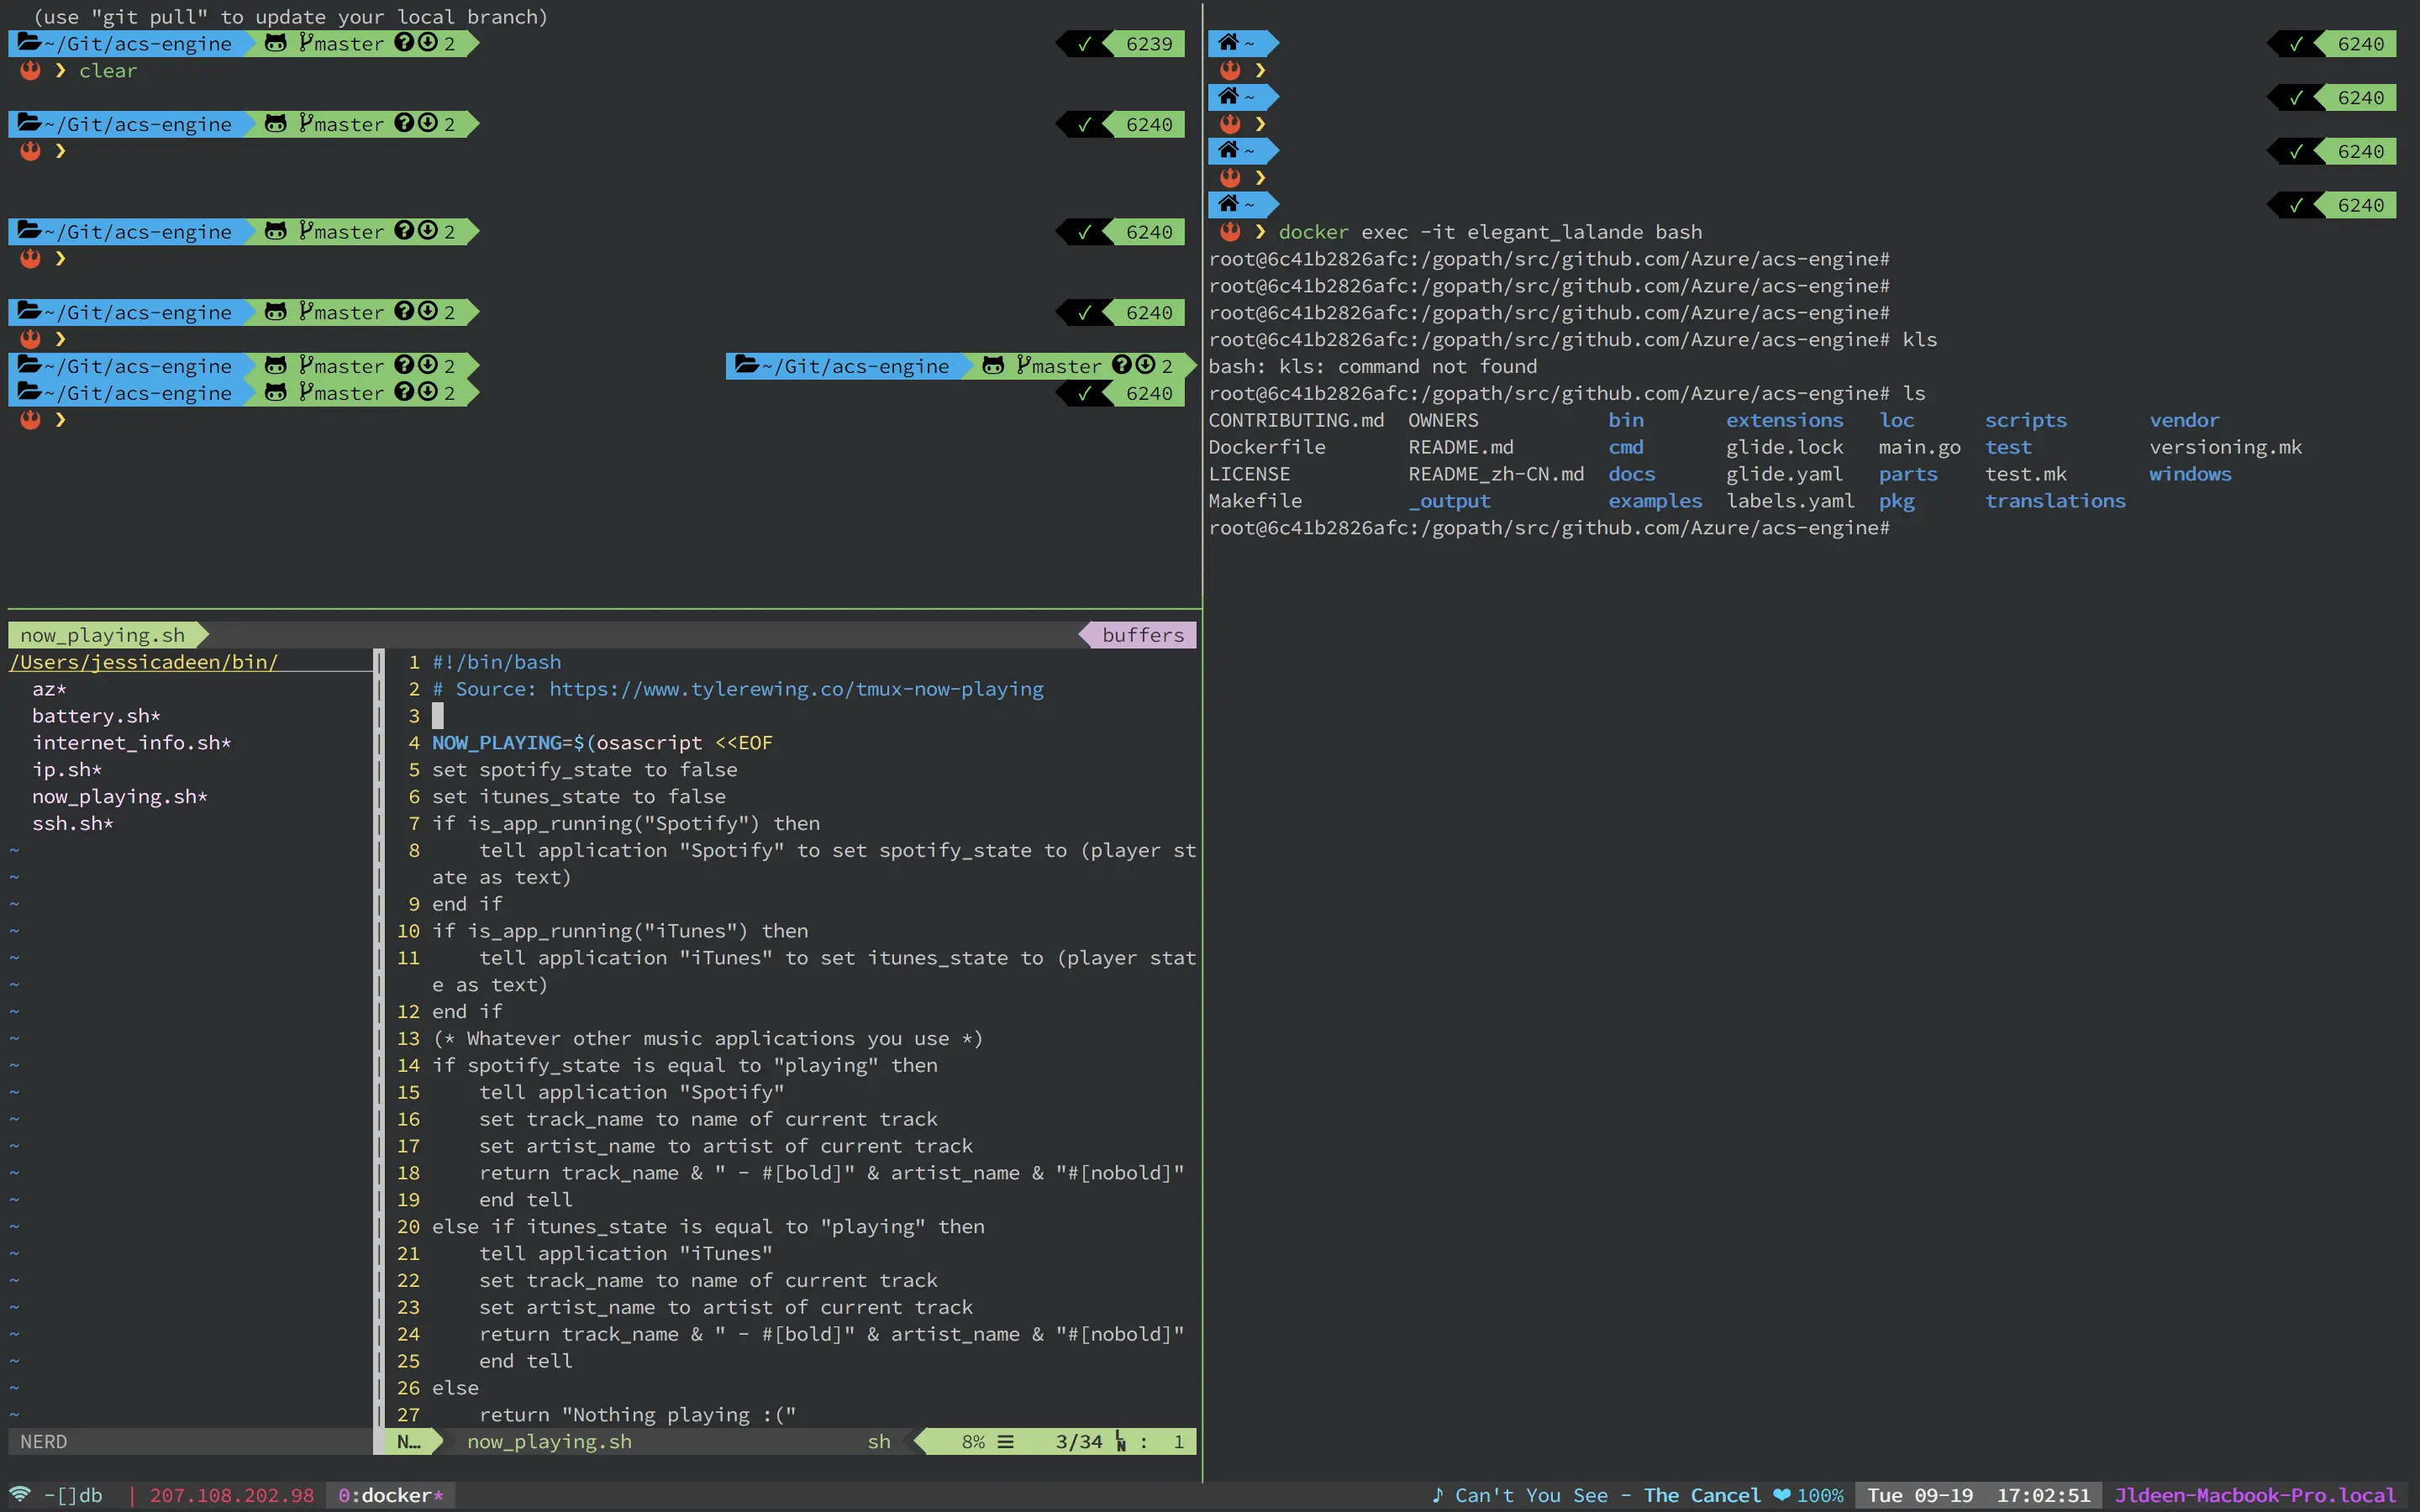Collapse the /Users/jessicadeen/bin/ directory in NERDTree
Viewport: 2420px width, 1512px height.
(x=144, y=662)
